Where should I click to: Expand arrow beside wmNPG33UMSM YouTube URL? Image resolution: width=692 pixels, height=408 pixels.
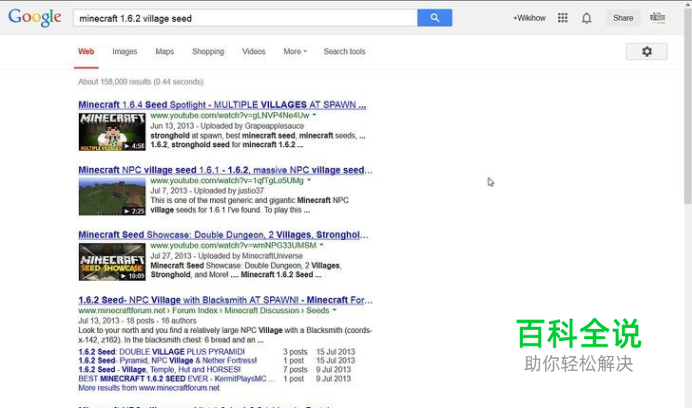tap(321, 245)
